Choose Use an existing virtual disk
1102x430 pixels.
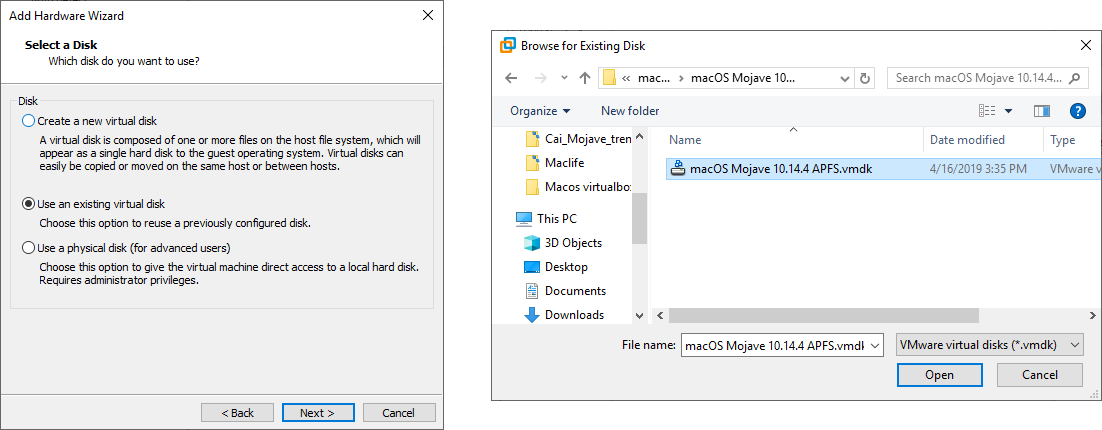pyautogui.click(x=28, y=204)
